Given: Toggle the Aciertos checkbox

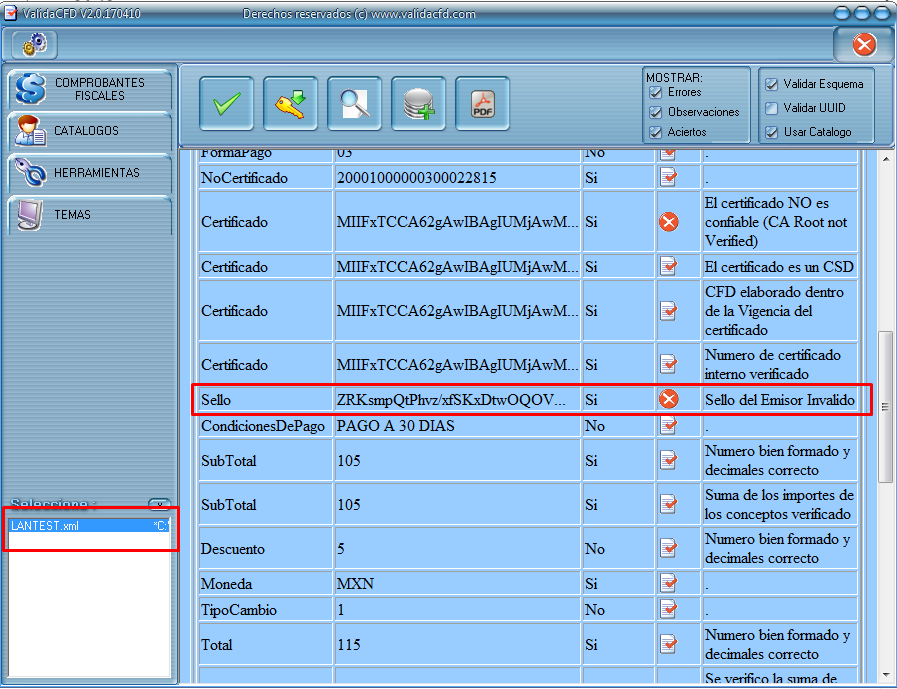Looking at the screenshot, I should pos(656,132).
